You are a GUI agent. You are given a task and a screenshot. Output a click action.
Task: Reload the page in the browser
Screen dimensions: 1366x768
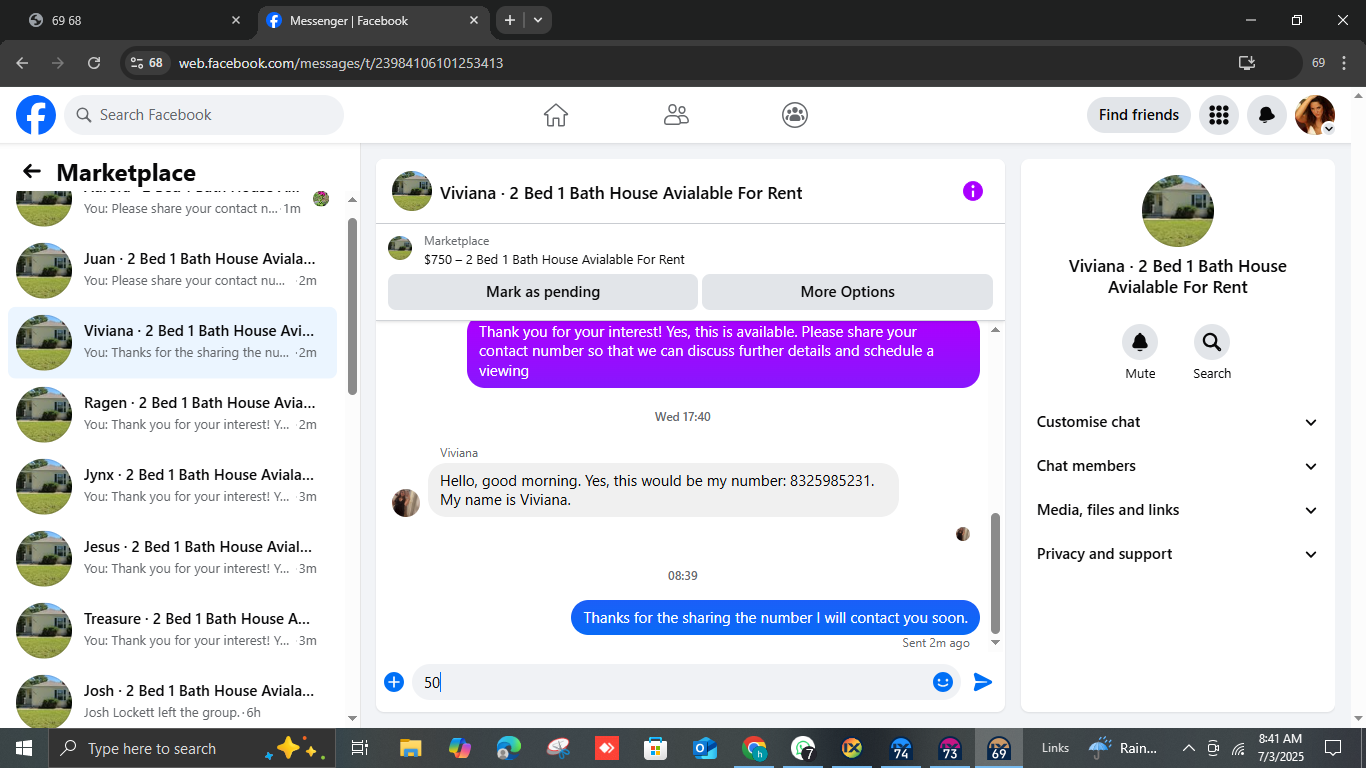point(94,63)
